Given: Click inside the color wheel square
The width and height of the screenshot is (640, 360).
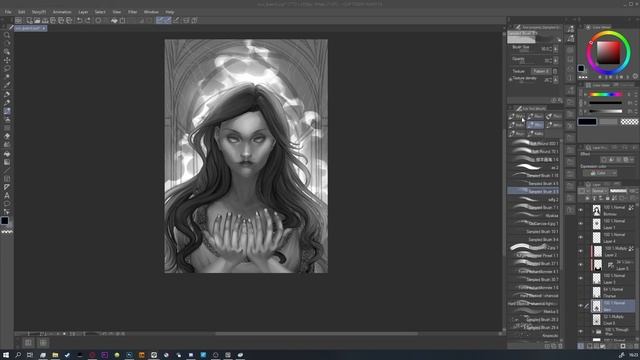Looking at the screenshot, I should pyautogui.click(x=608, y=53).
